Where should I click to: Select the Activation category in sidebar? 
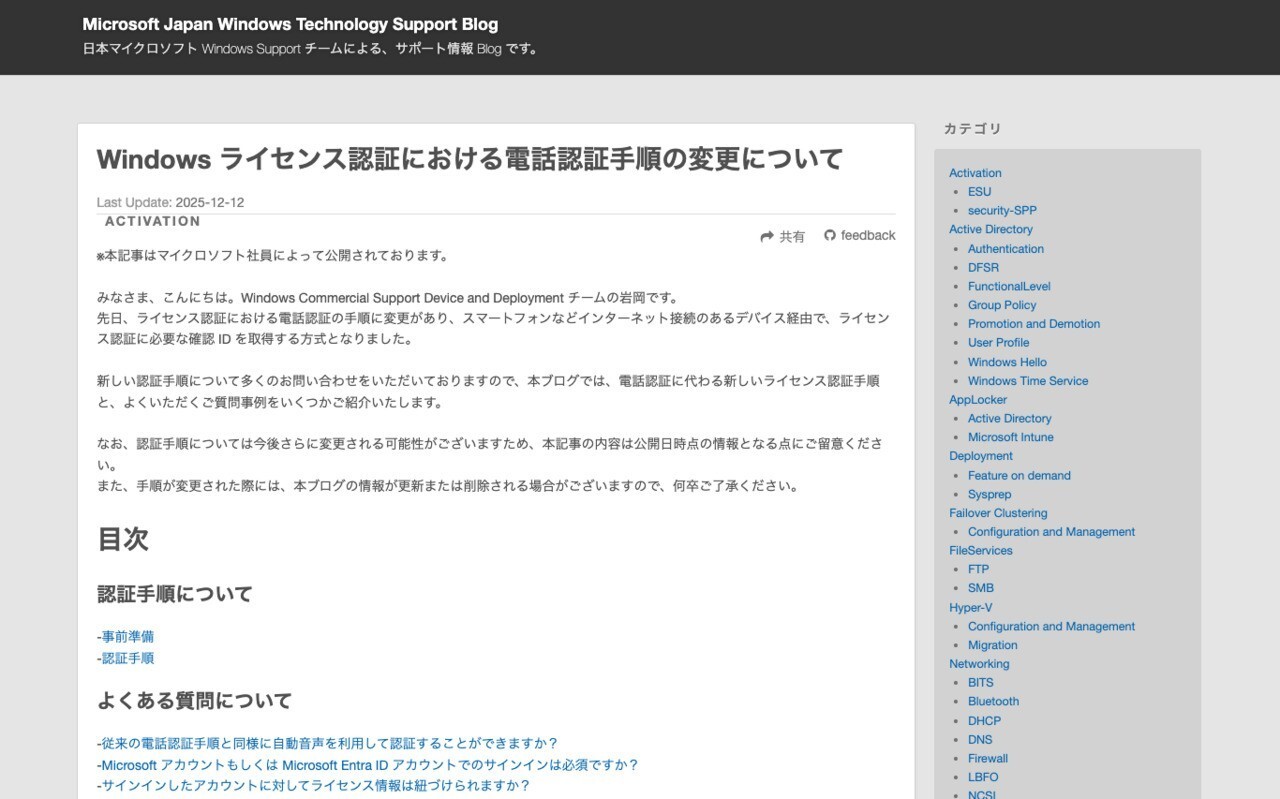[975, 173]
